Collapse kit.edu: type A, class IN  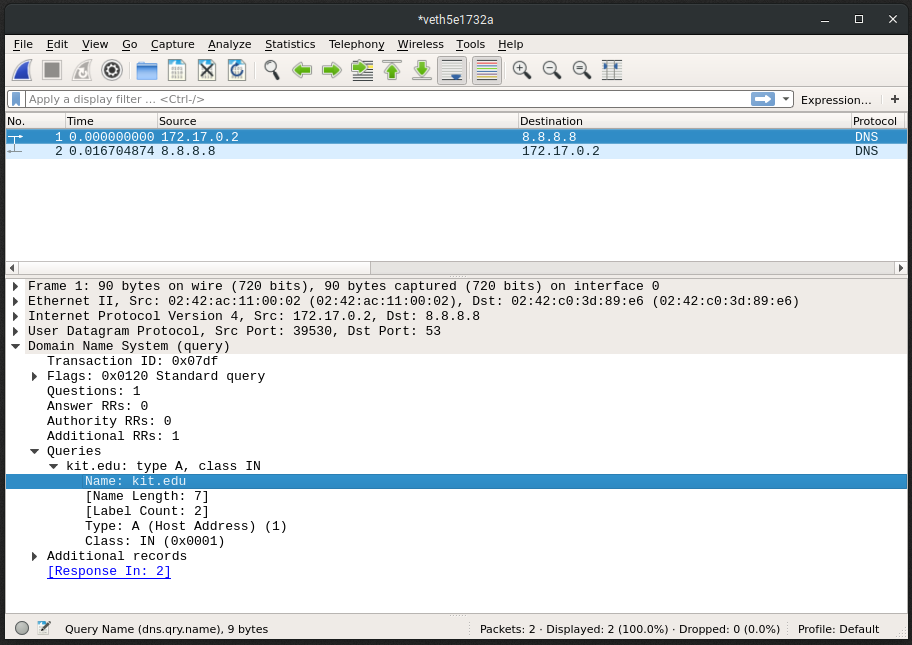tap(54, 466)
